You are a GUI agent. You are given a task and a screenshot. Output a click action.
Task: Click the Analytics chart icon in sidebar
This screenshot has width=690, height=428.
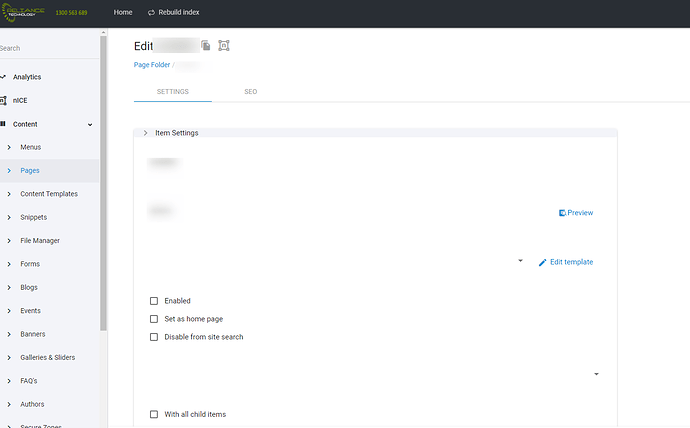pos(3,77)
